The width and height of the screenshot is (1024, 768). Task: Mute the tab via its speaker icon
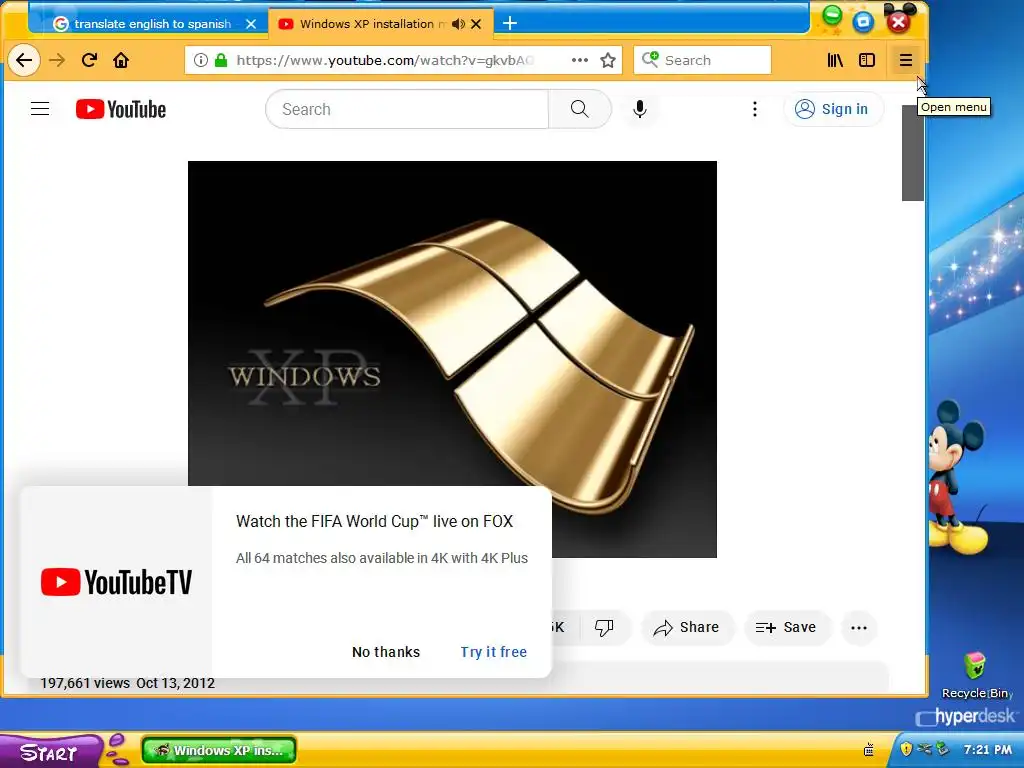458,24
